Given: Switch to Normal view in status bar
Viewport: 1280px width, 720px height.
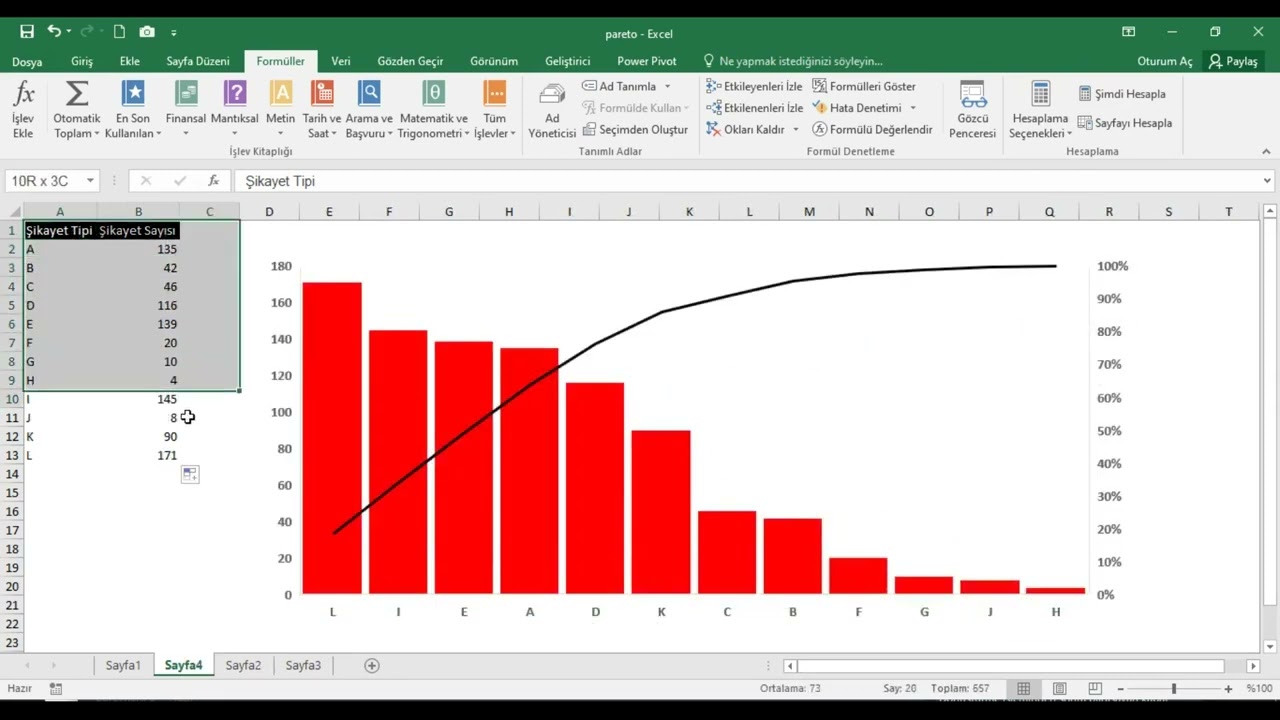Looking at the screenshot, I should [1023, 689].
